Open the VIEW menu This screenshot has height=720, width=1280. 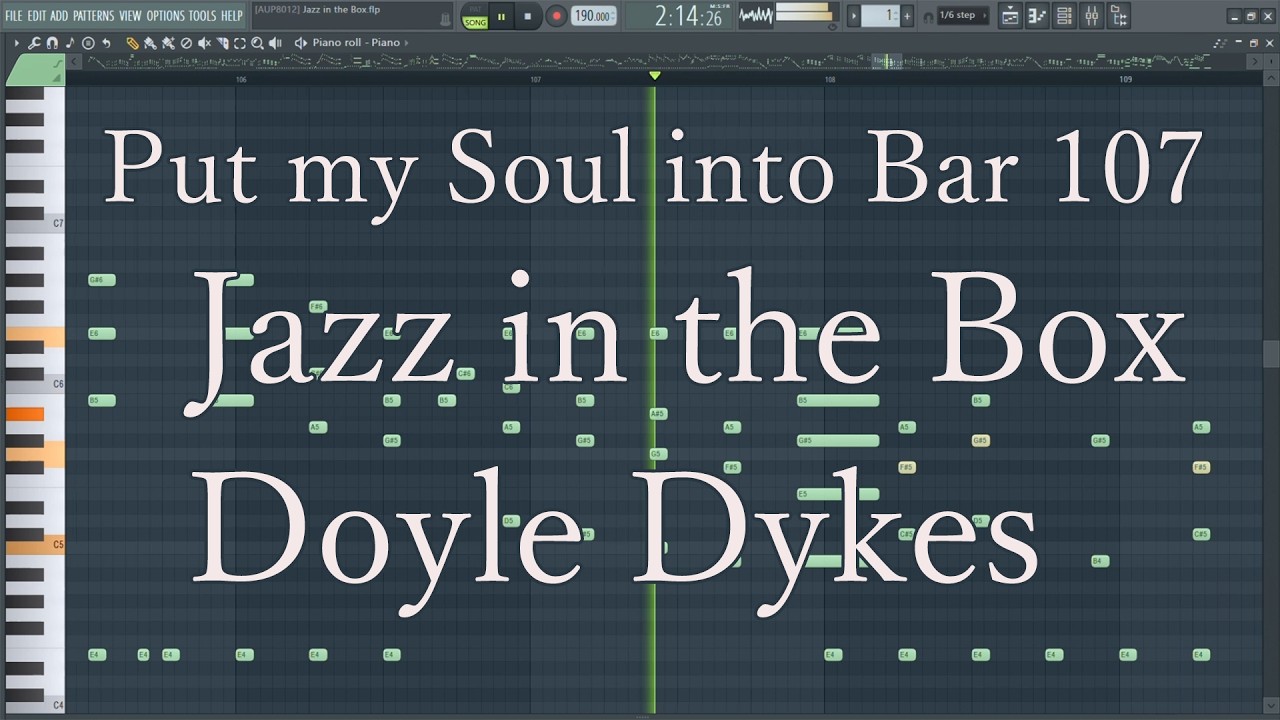(131, 16)
